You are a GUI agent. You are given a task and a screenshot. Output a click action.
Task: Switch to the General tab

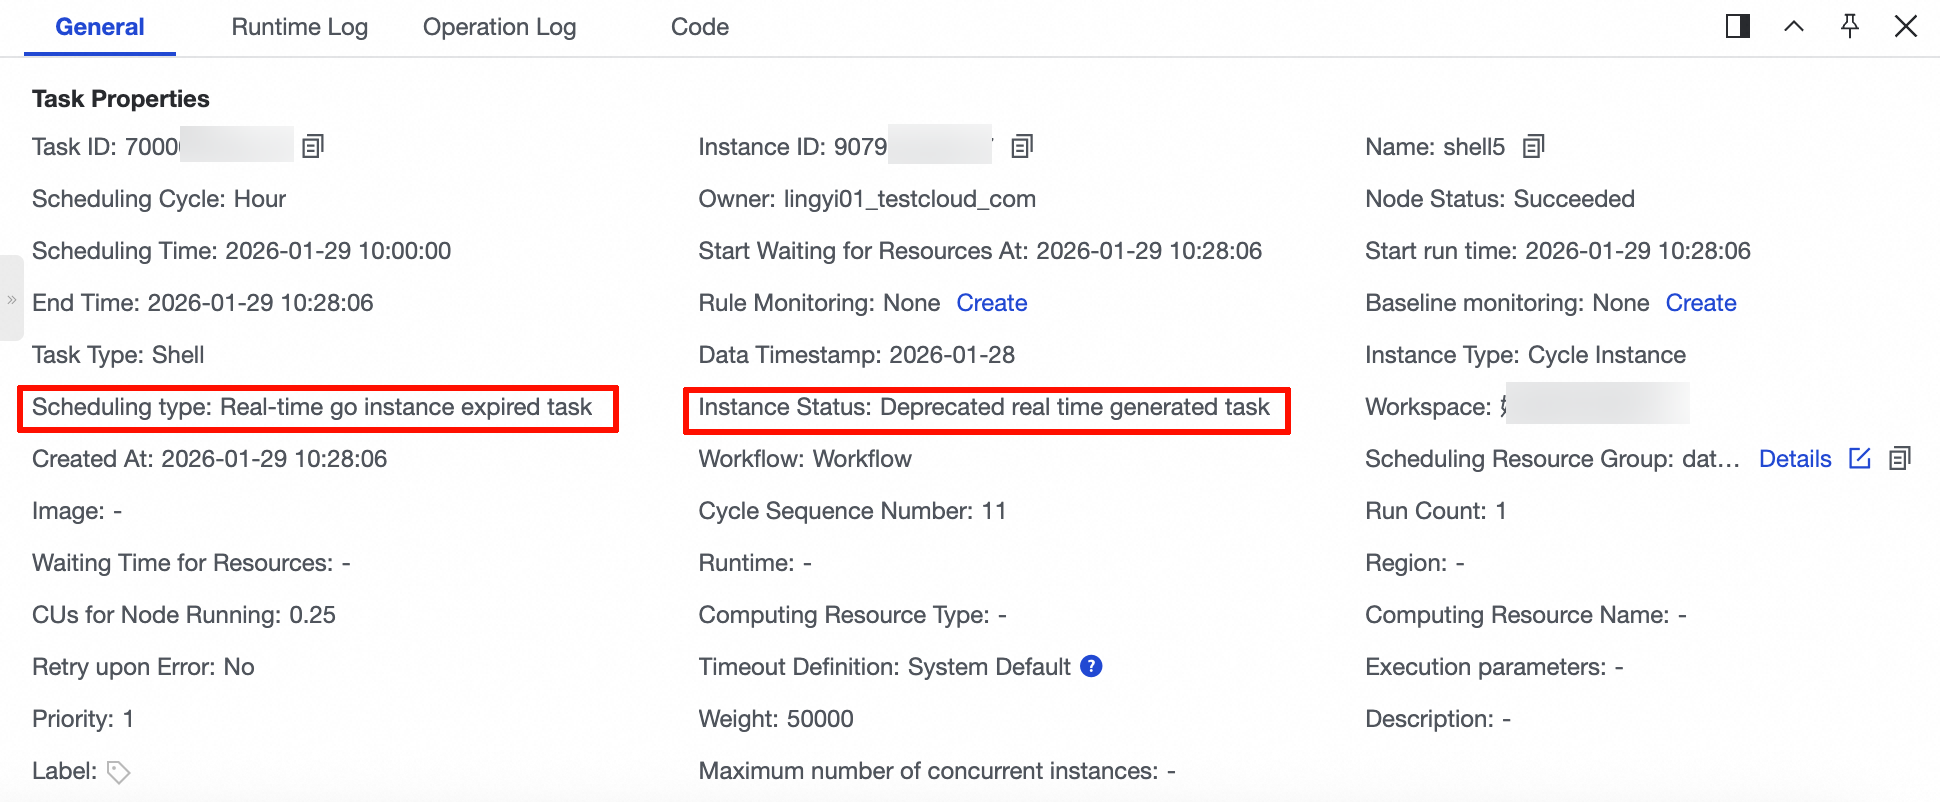(100, 27)
